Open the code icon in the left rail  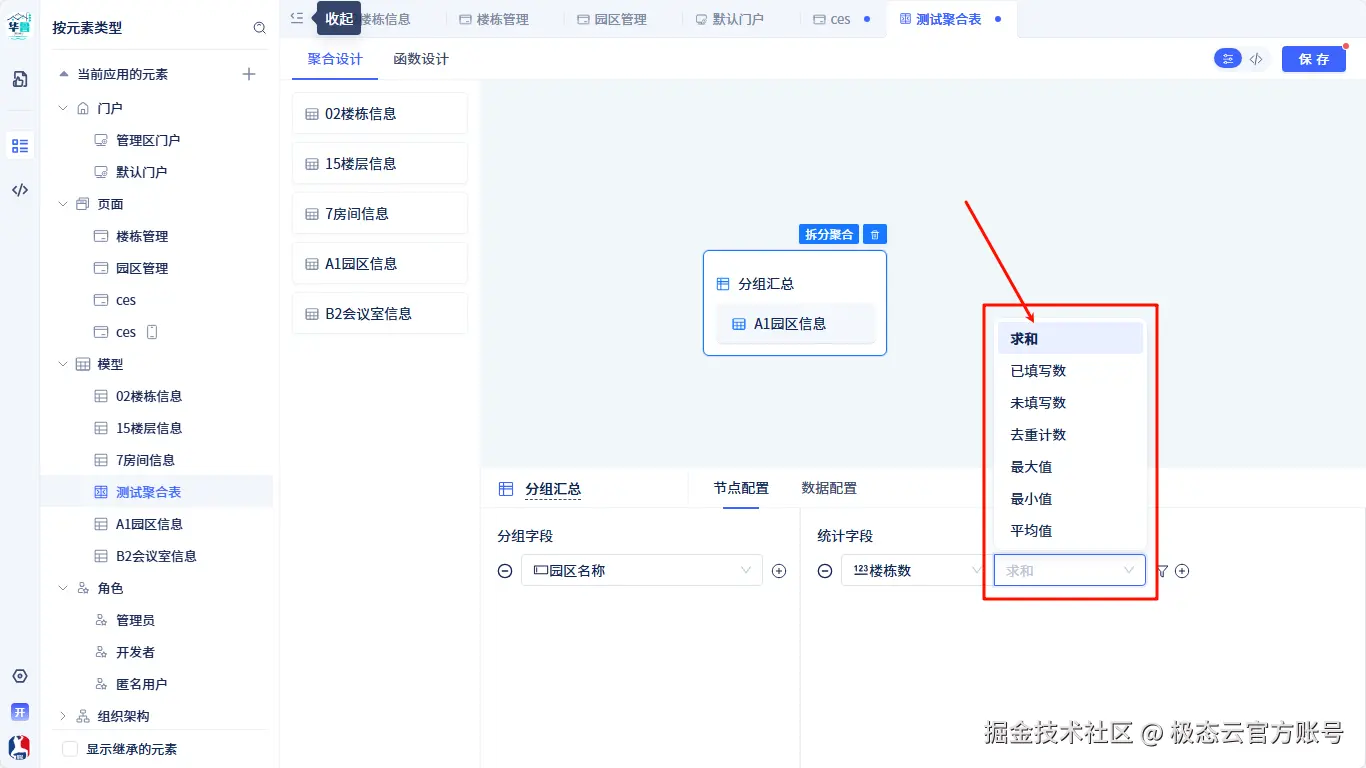click(x=20, y=190)
